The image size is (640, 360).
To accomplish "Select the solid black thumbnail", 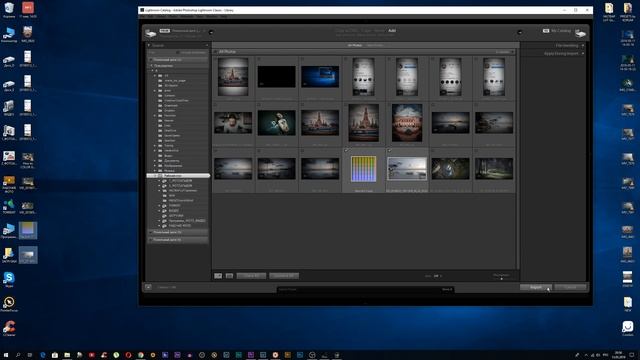I will tap(276, 77).
